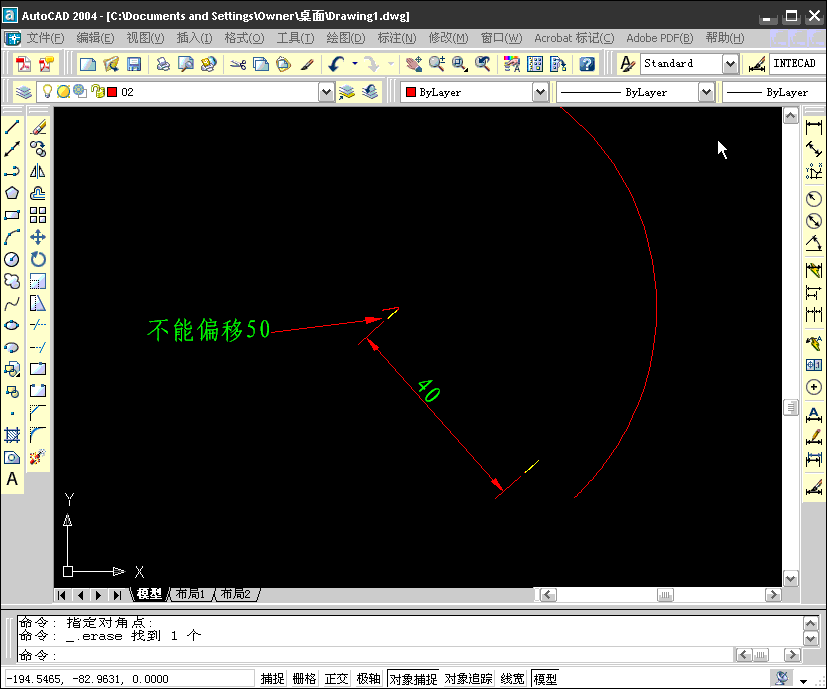Select the Polygon draw tool
Viewport: 827px width, 689px height.
click(12, 192)
